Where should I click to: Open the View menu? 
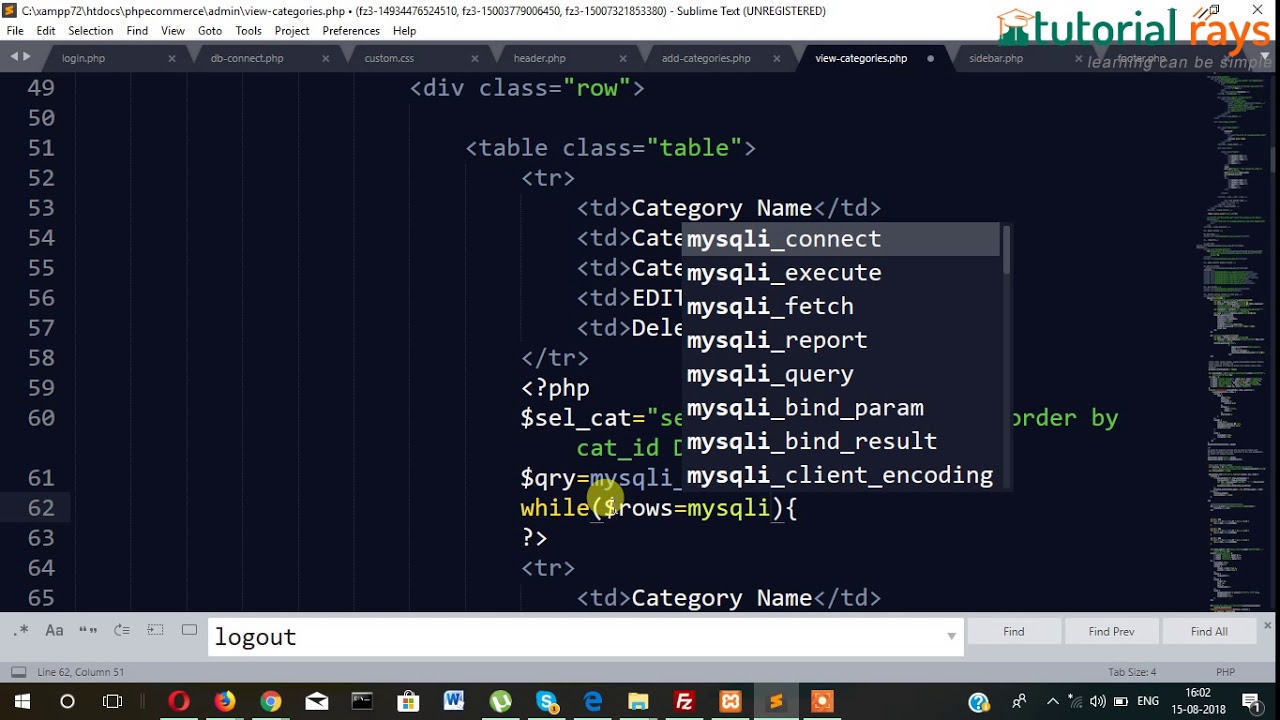coord(173,31)
